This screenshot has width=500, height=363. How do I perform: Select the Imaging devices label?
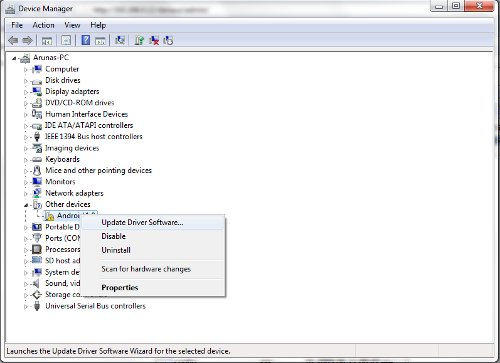(x=72, y=148)
